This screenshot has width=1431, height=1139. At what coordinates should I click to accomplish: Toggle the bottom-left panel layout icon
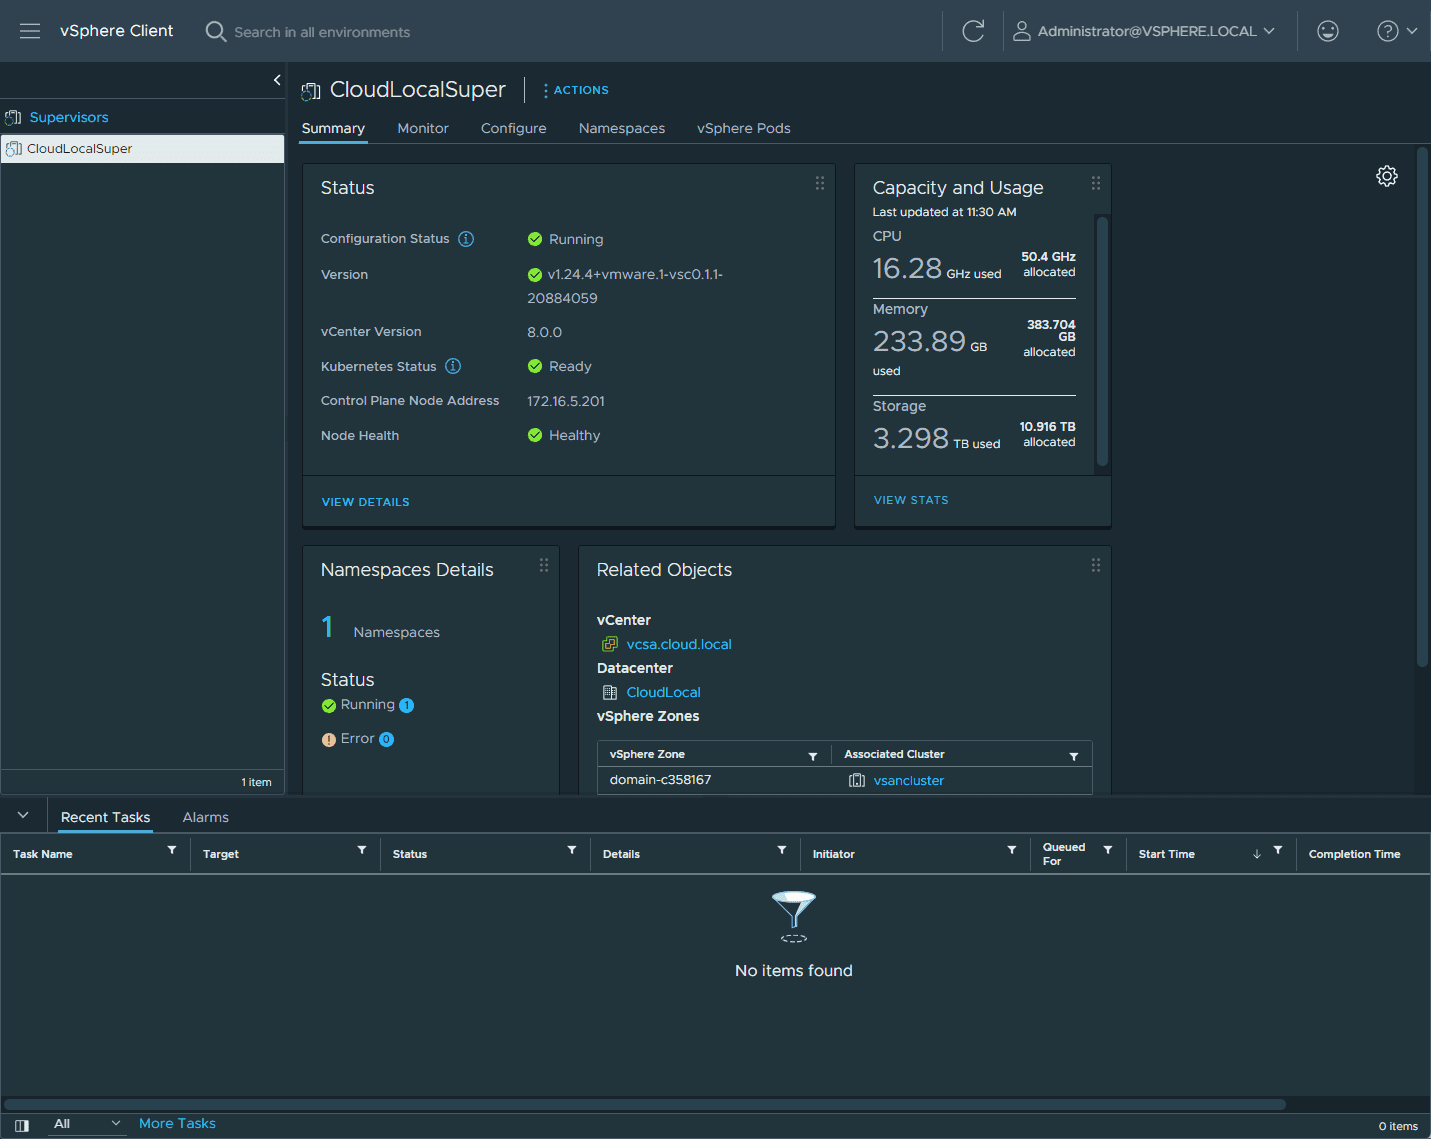pos(22,1125)
